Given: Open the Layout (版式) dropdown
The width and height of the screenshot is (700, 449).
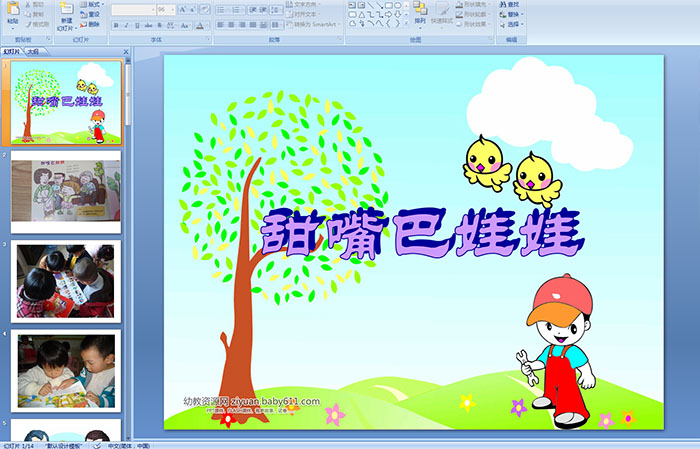Looking at the screenshot, I should click(92, 4).
